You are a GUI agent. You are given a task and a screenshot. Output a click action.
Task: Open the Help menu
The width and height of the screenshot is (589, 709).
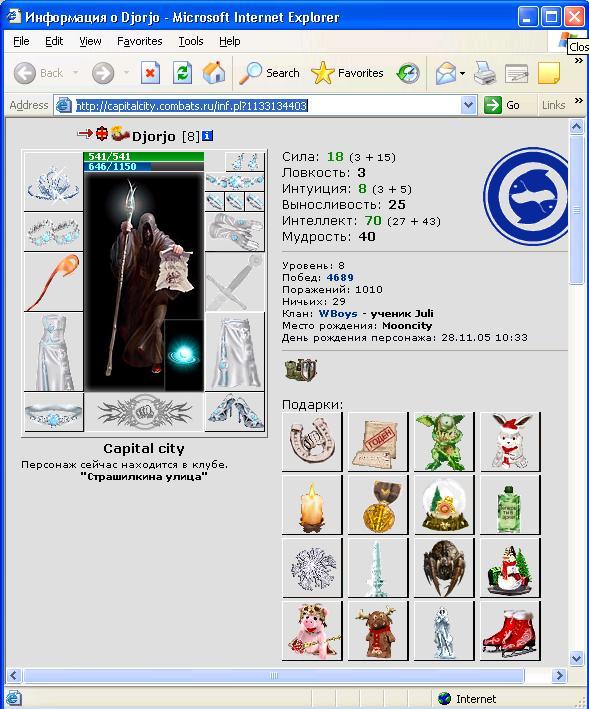pos(230,41)
